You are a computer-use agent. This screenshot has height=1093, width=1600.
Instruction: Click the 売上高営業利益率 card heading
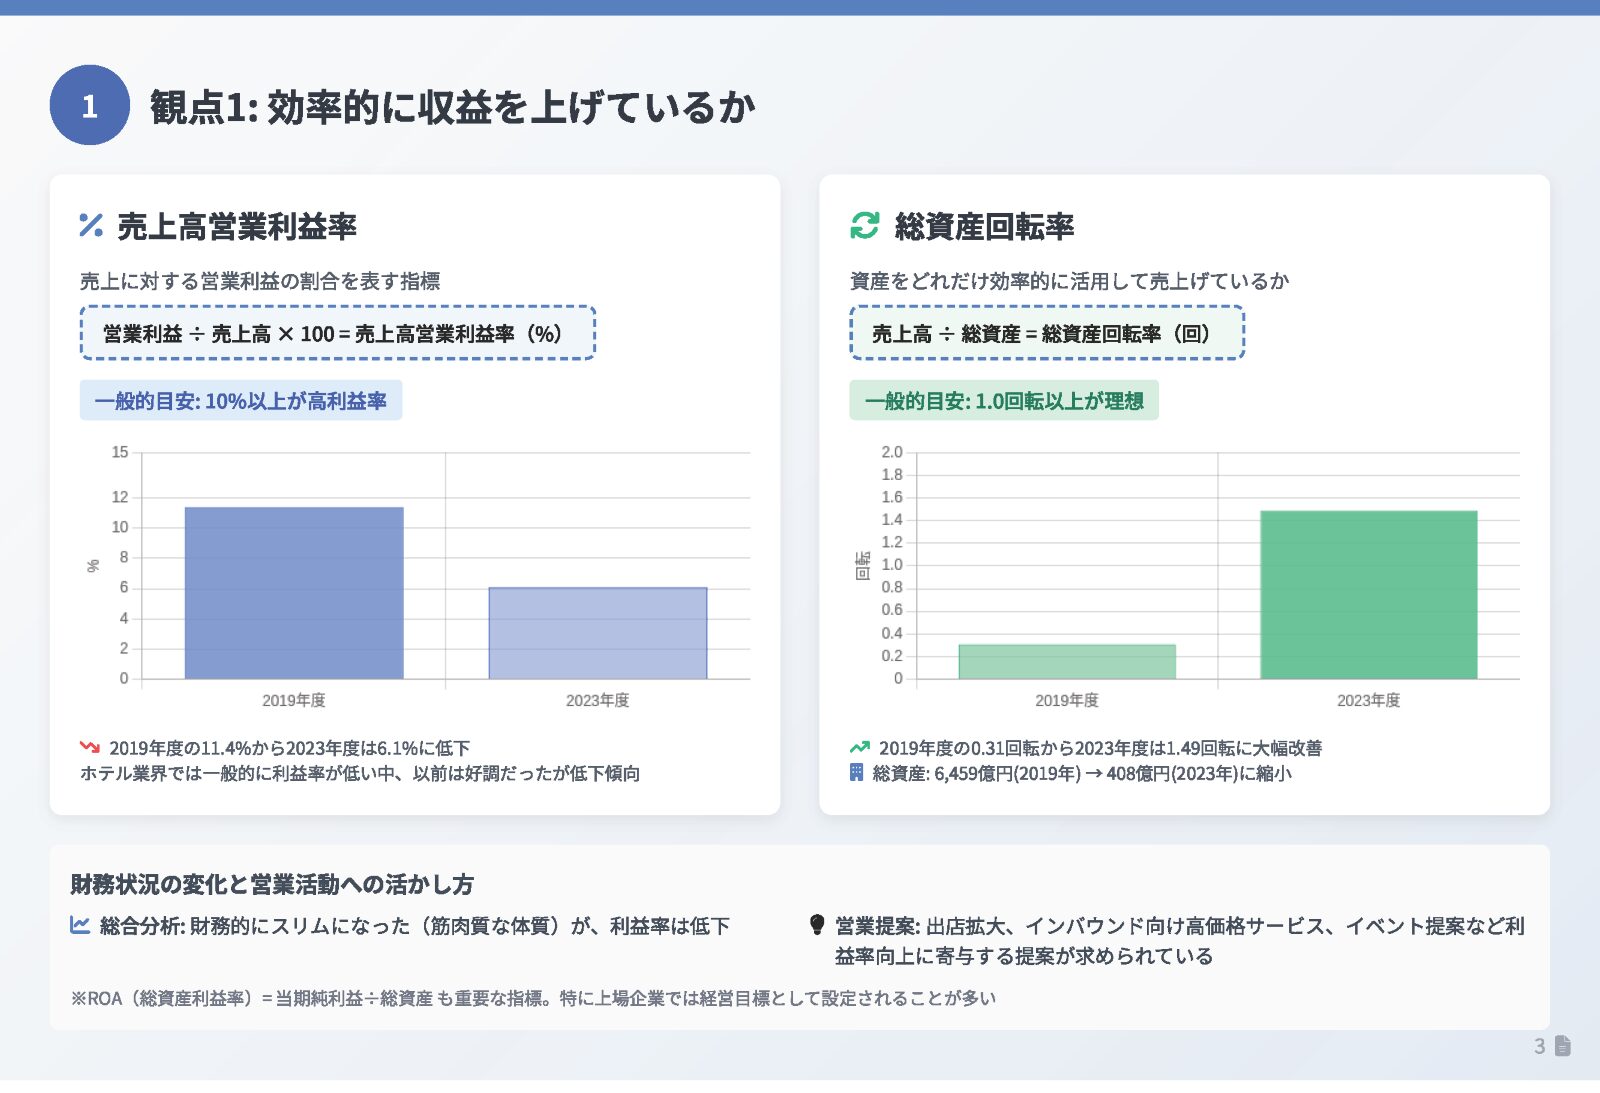[237, 227]
